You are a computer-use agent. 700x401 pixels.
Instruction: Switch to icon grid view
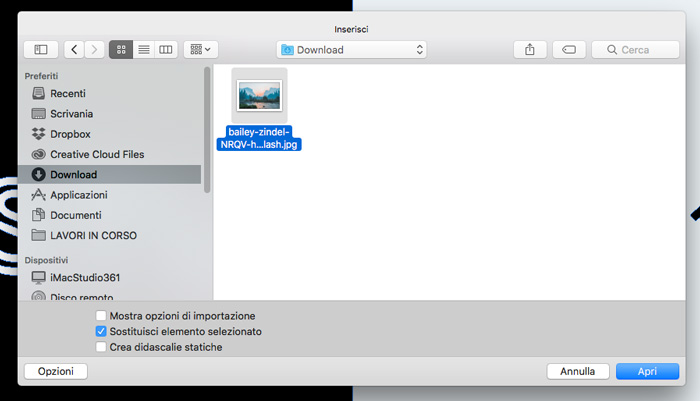point(121,50)
